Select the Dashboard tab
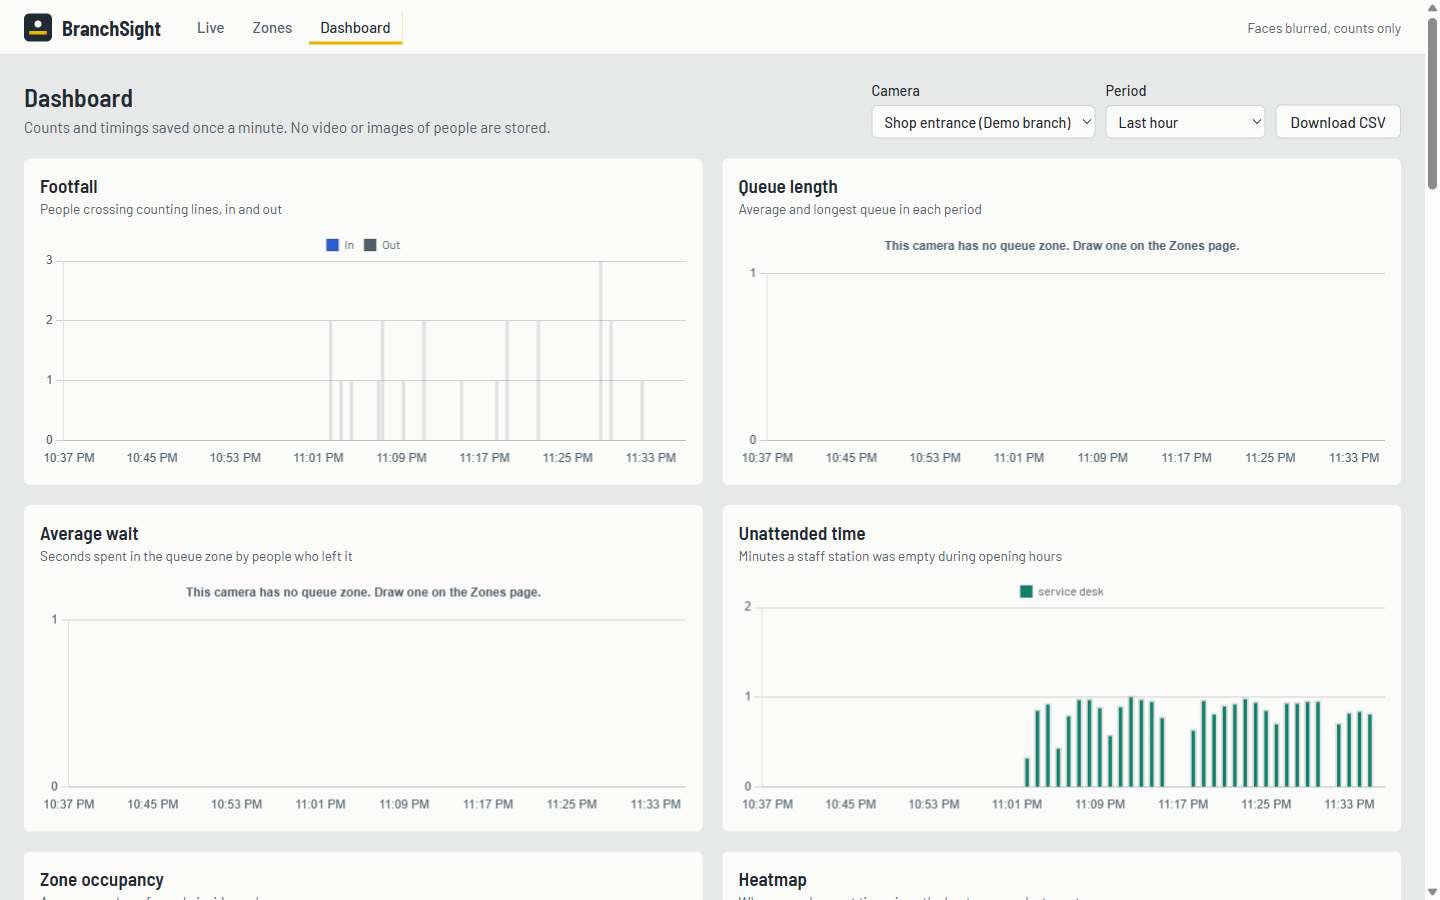This screenshot has height=900, width=1440. coord(355,28)
